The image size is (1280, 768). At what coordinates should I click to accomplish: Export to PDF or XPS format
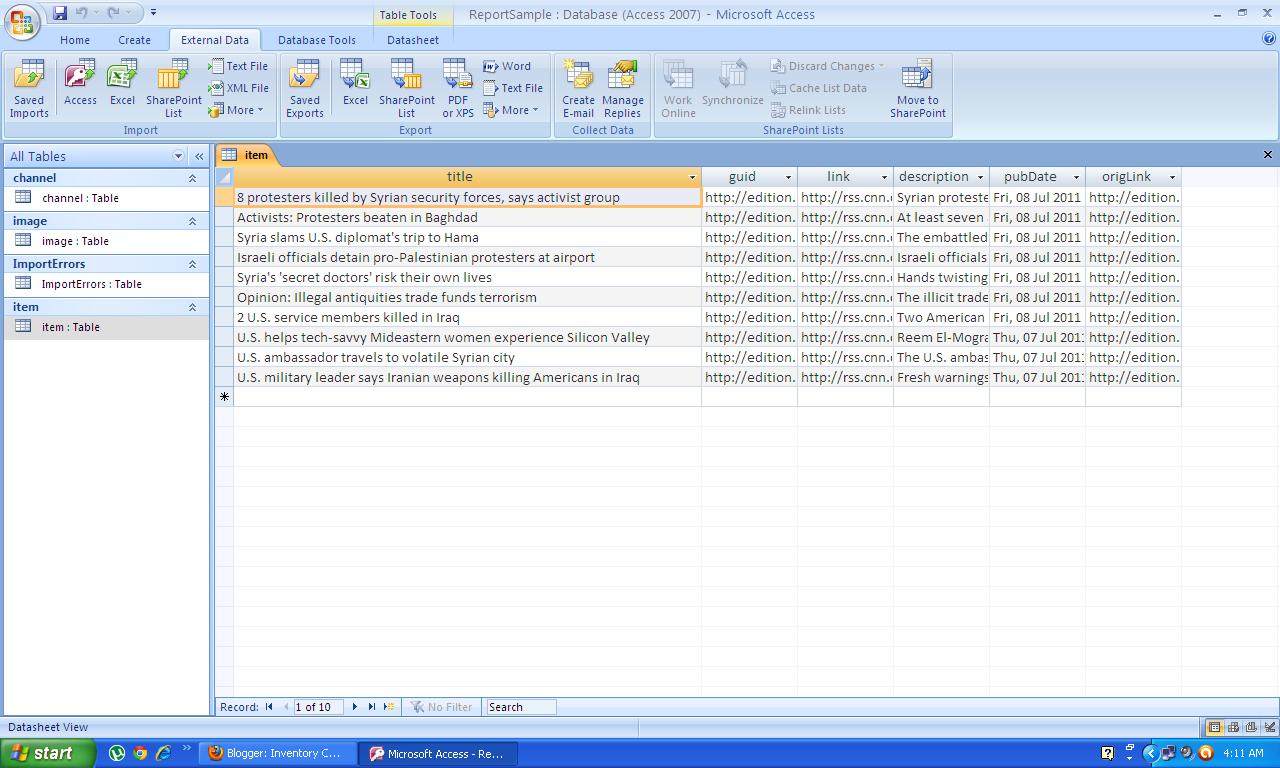tap(457, 88)
